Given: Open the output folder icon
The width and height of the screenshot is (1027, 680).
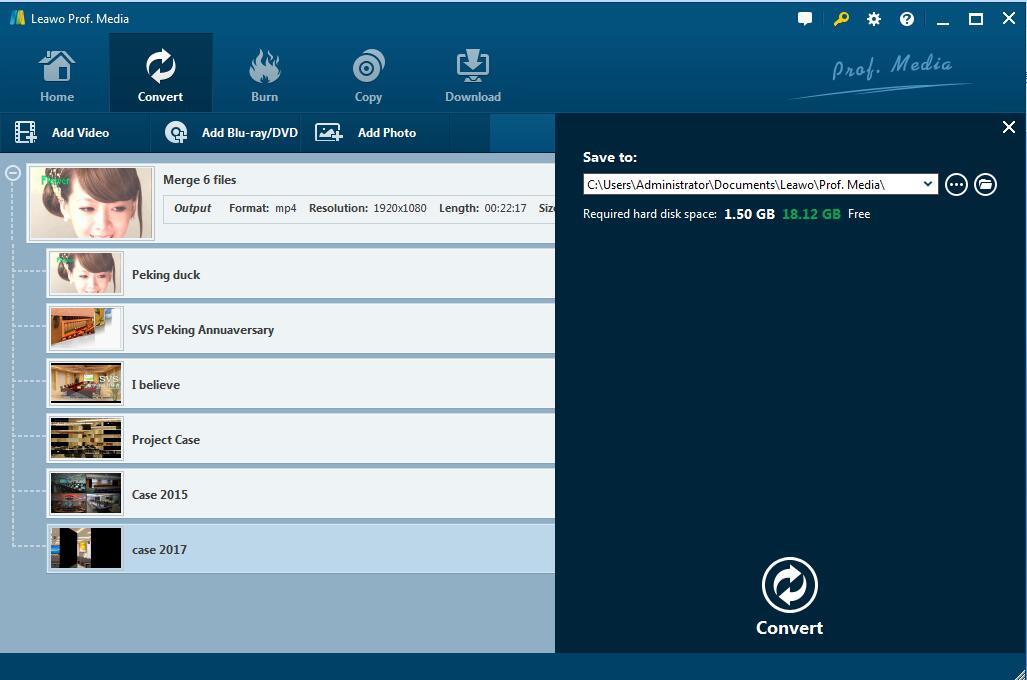Looking at the screenshot, I should [985, 184].
